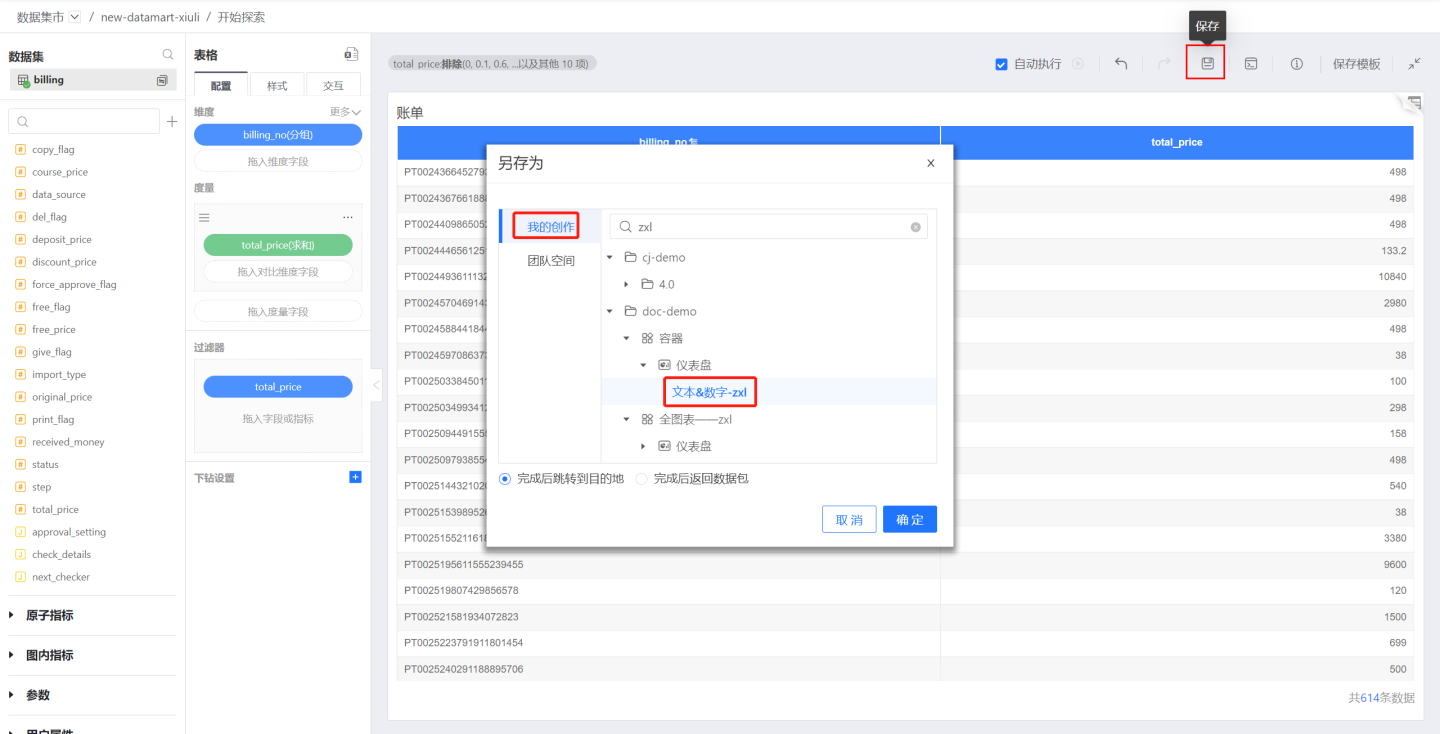
Task: Click the collapse fullscreen arrows icon
Action: point(1414,63)
